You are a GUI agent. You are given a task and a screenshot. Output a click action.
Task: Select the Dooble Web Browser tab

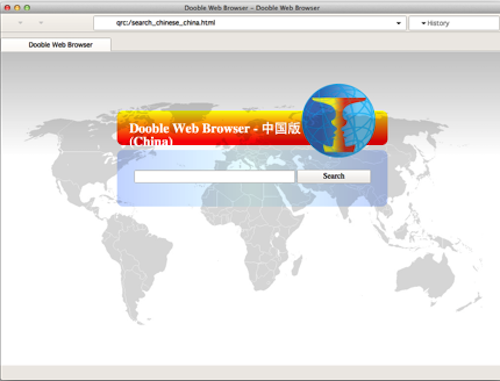[56, 45]
